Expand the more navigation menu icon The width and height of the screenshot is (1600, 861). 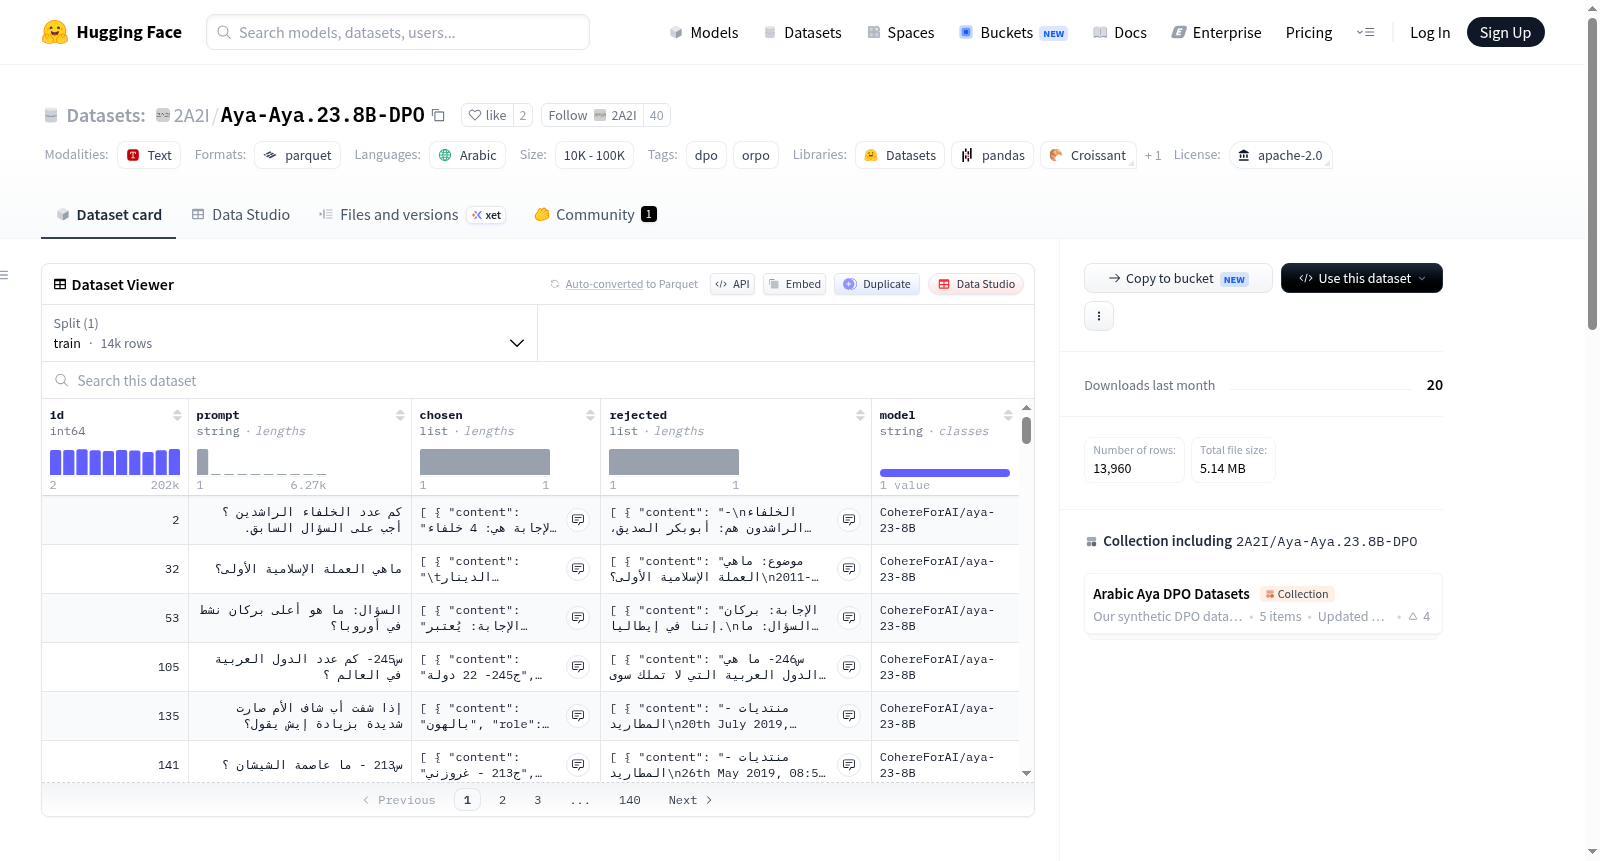(x=1365, y=32)
